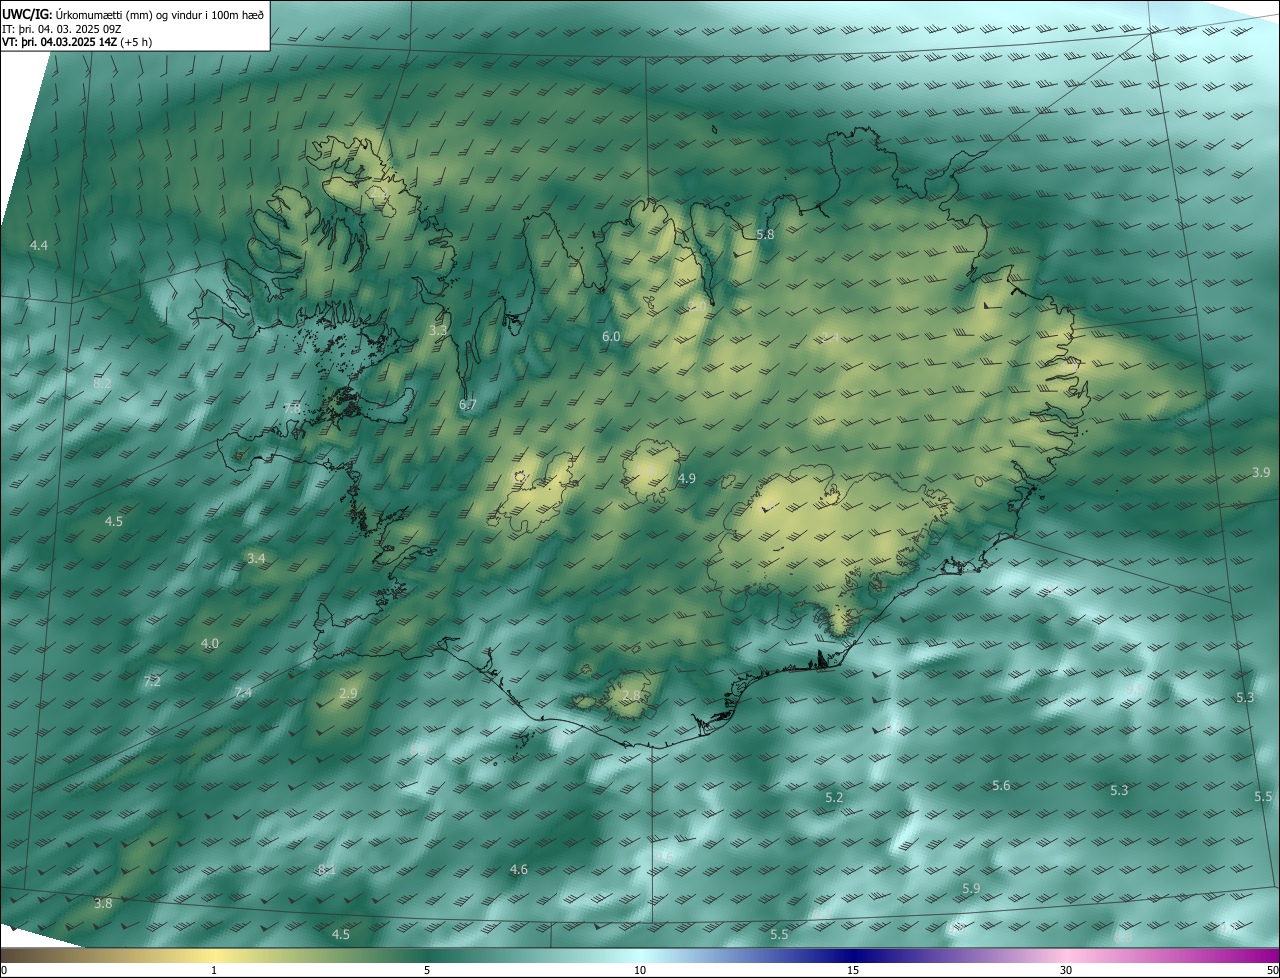
Task: Click the 7.4 value on the map
Action: click(x=243, y=693)
